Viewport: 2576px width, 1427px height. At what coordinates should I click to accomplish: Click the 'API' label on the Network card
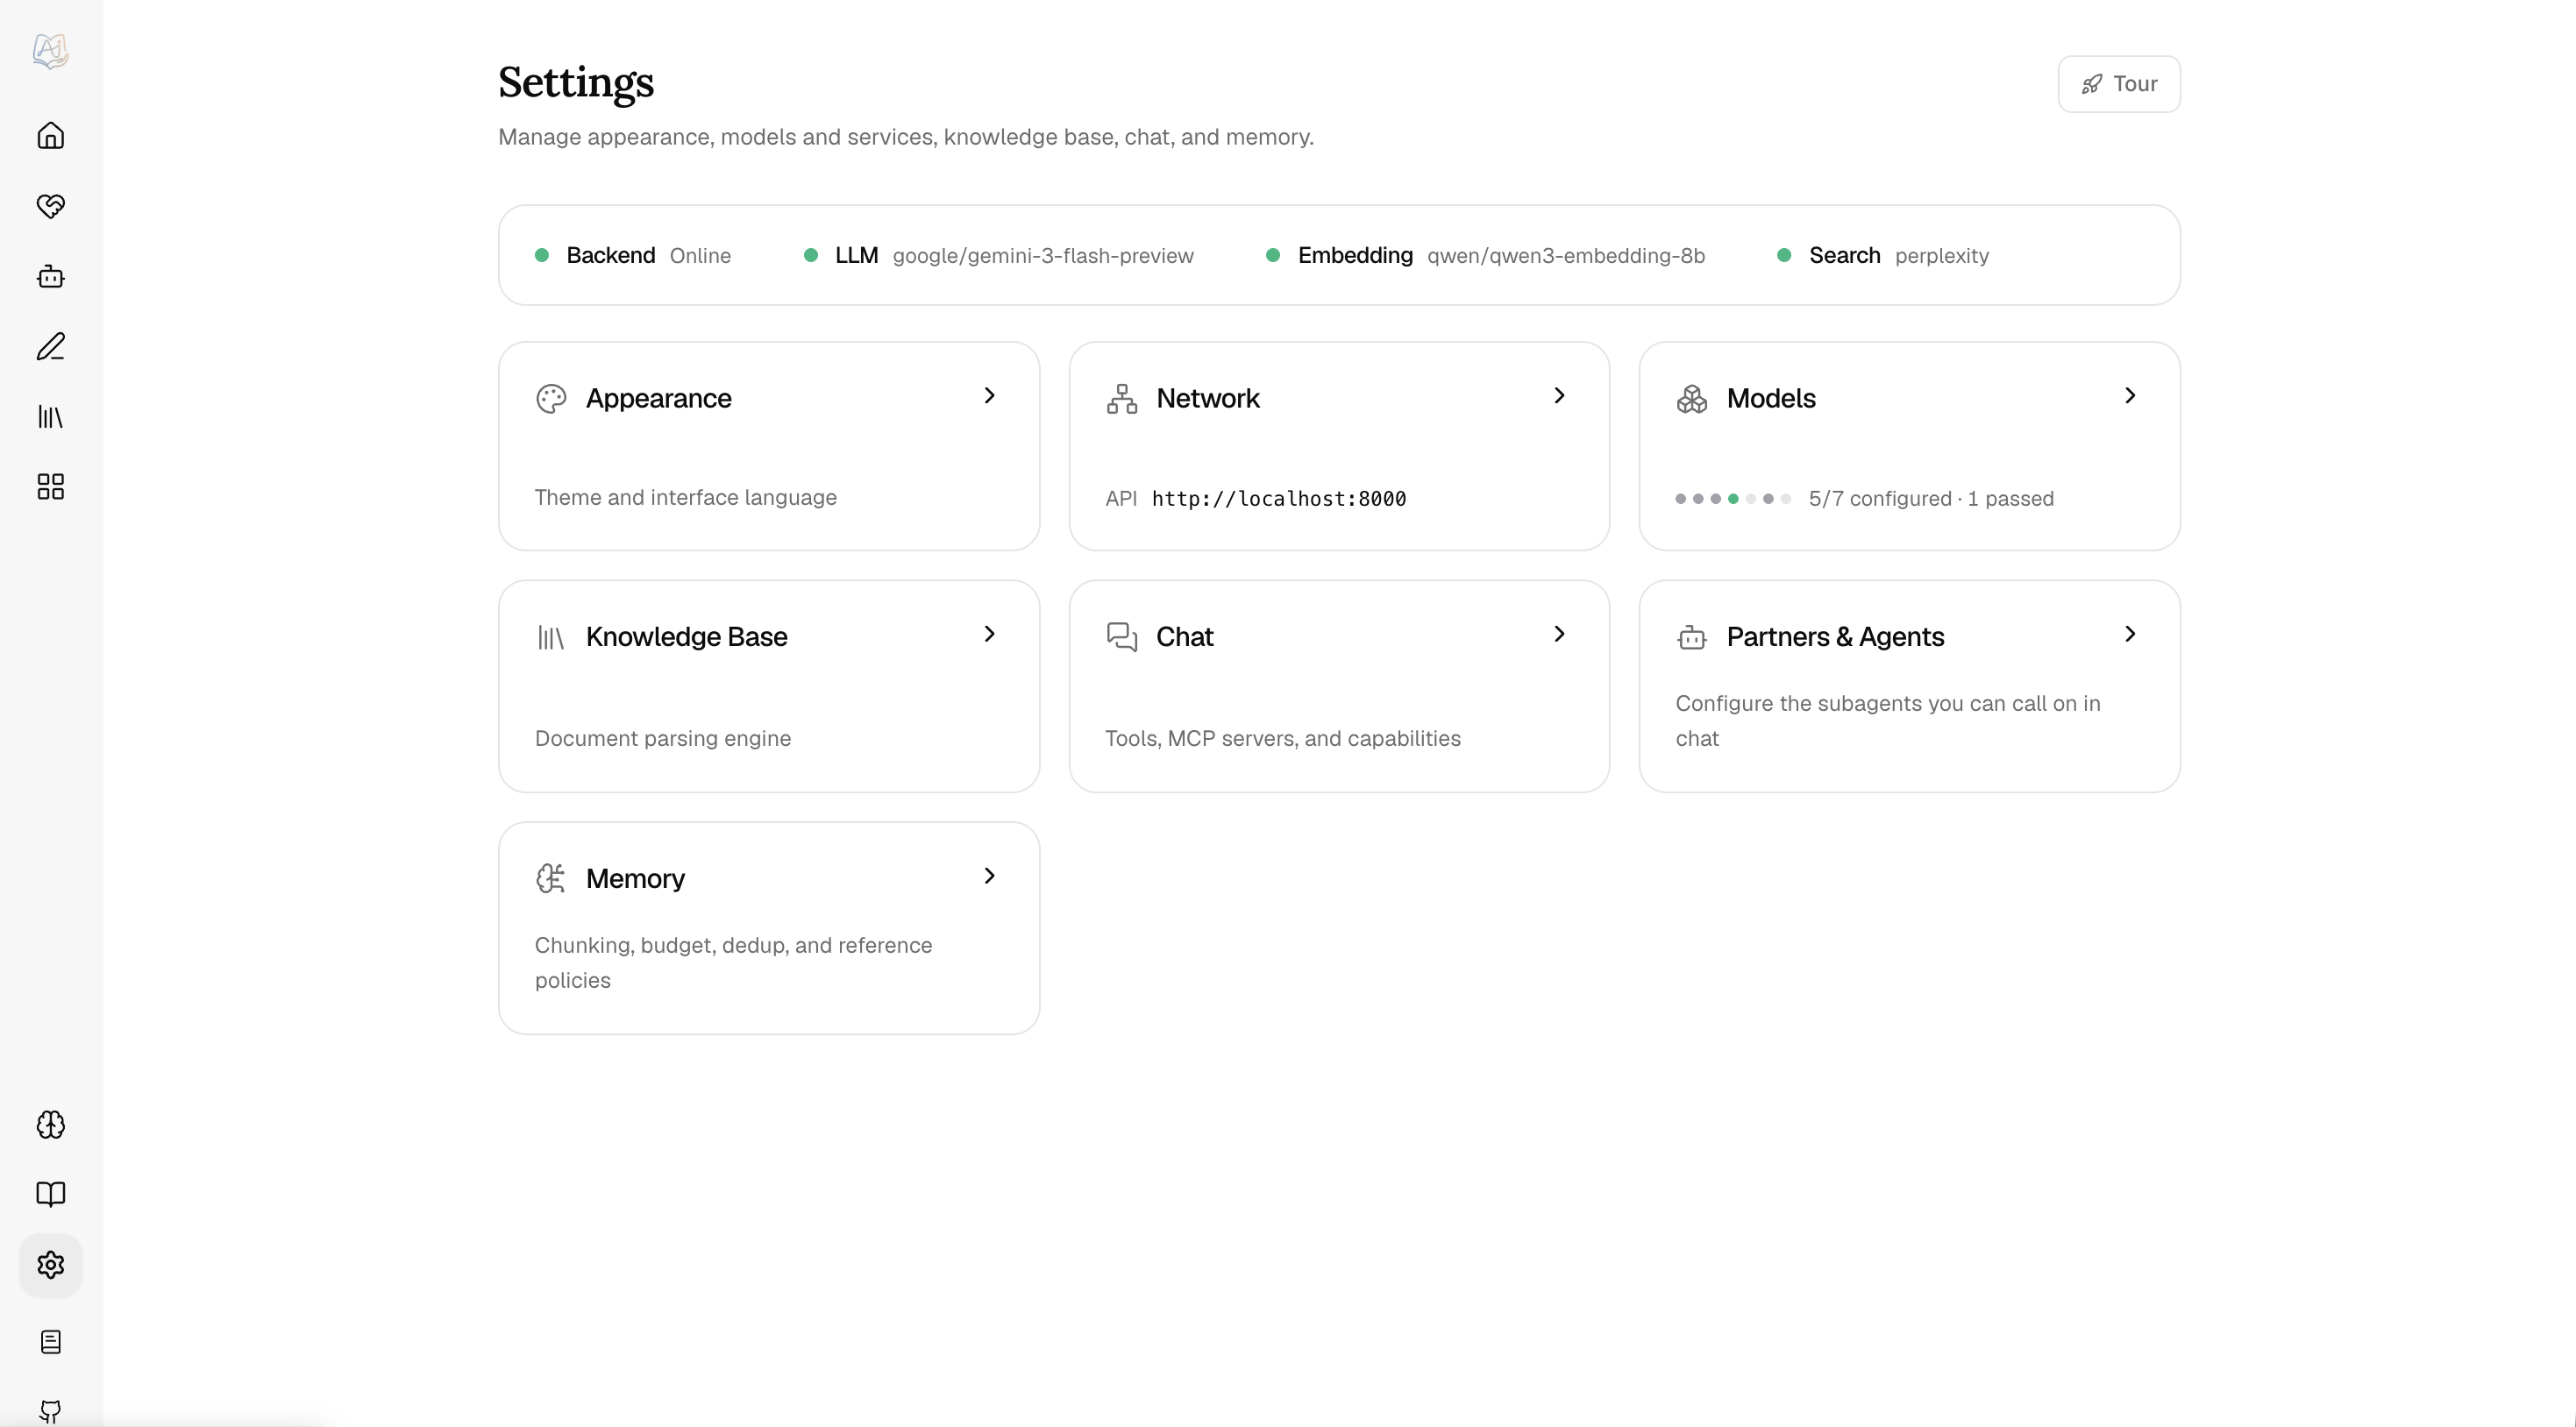click(1120, 498)
